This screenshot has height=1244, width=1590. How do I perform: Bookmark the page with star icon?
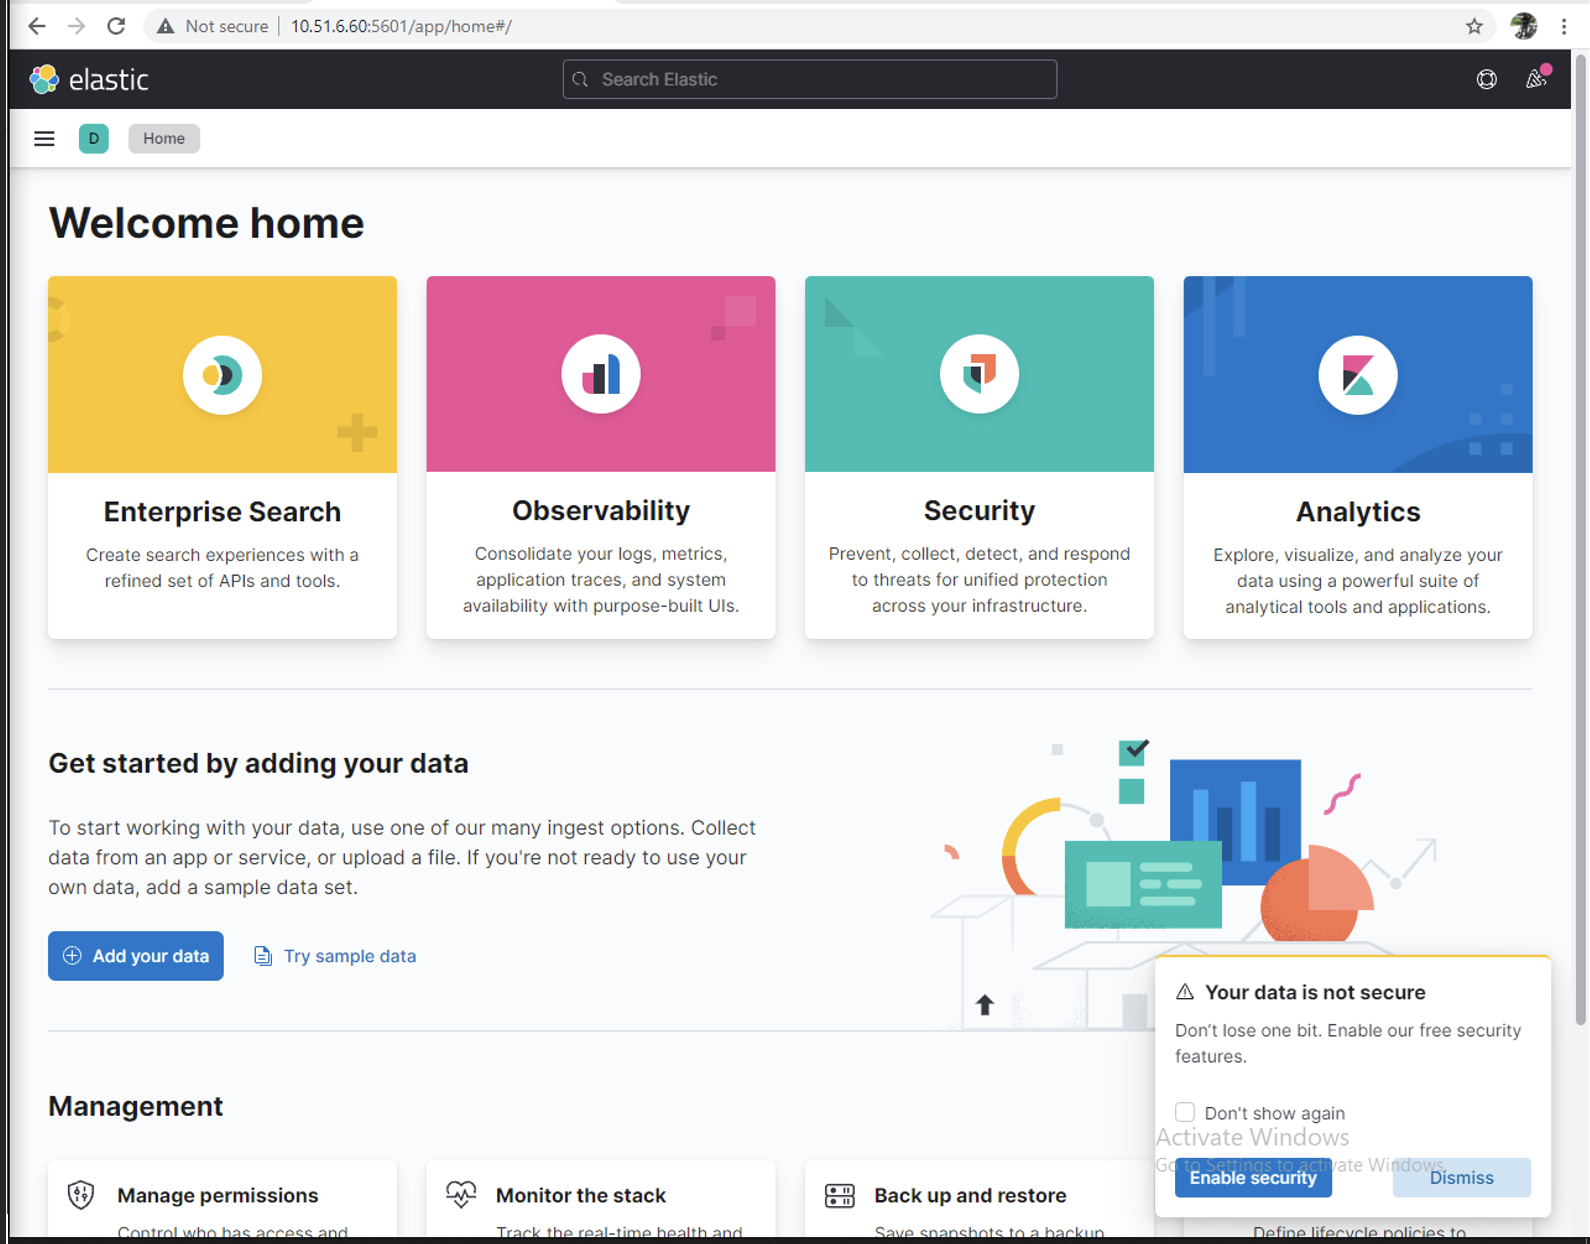1474,27
